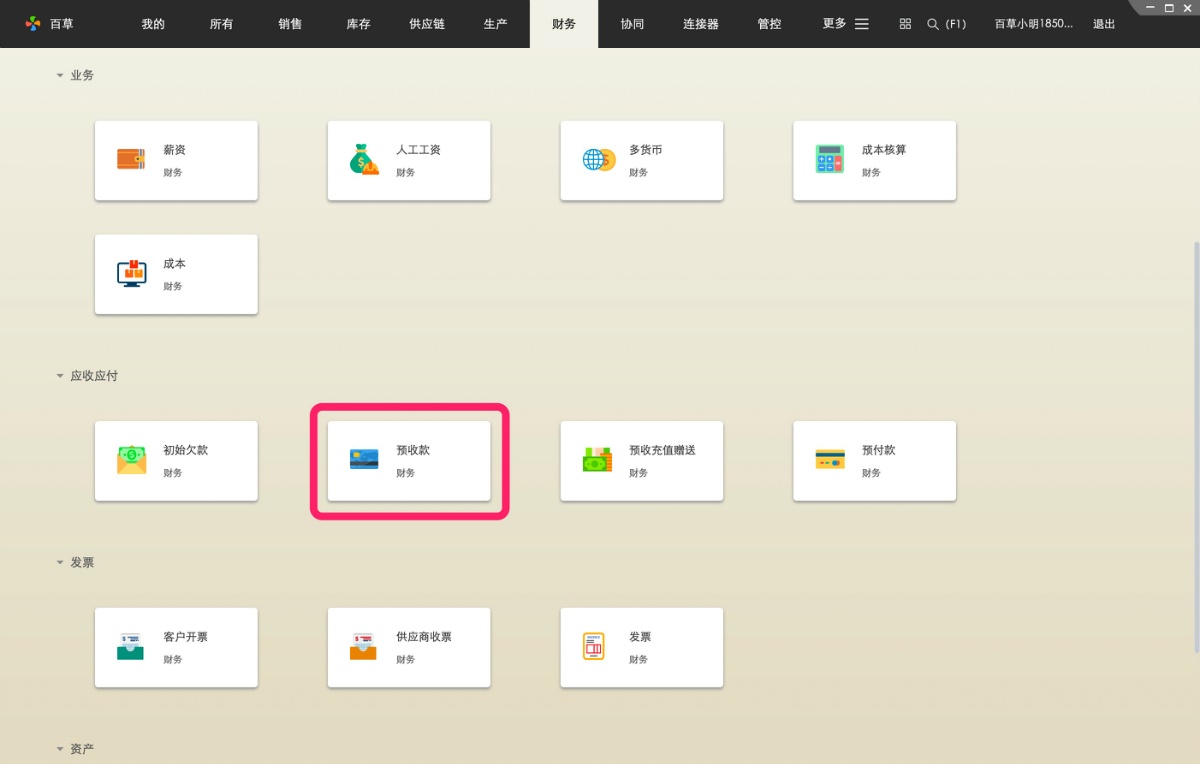The width and height of the screenshot is (1200, 764).
Task: Click the 供应商收票 card title text
Action: (424, 637)
